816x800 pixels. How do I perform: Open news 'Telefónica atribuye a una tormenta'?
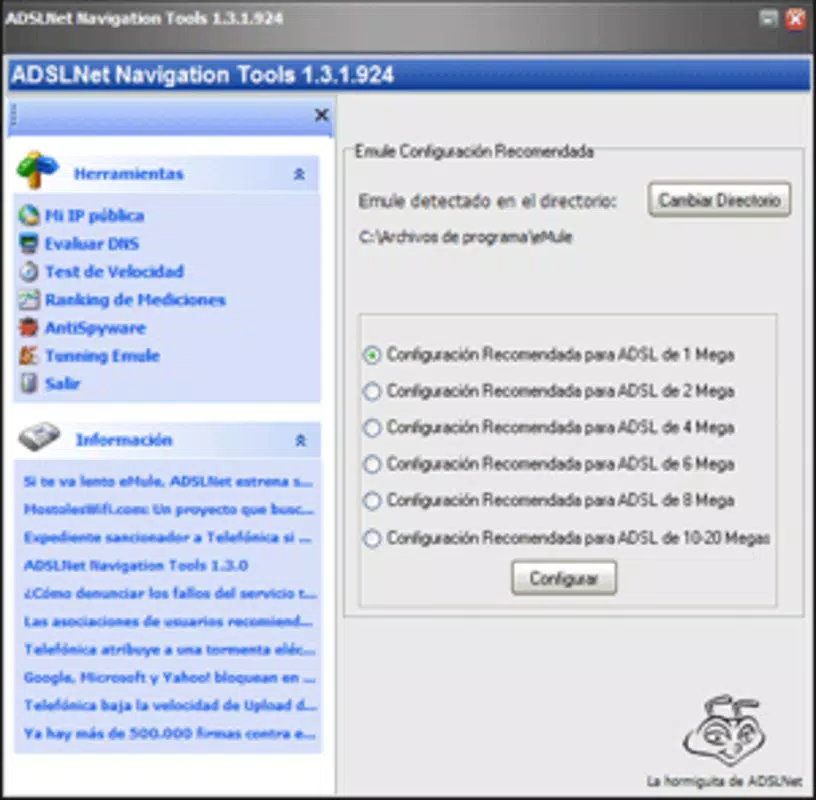click(x=170, y=650)
